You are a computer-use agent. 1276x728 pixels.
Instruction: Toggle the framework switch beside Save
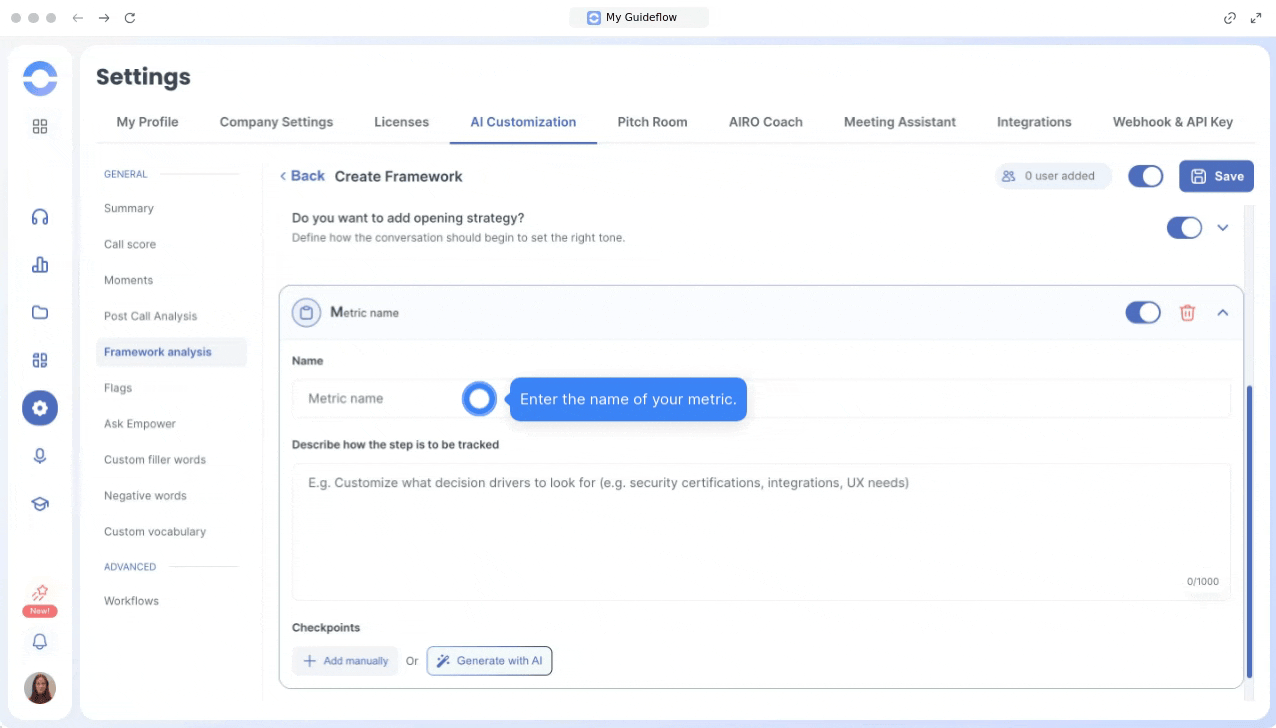[x=1145, y=176]
